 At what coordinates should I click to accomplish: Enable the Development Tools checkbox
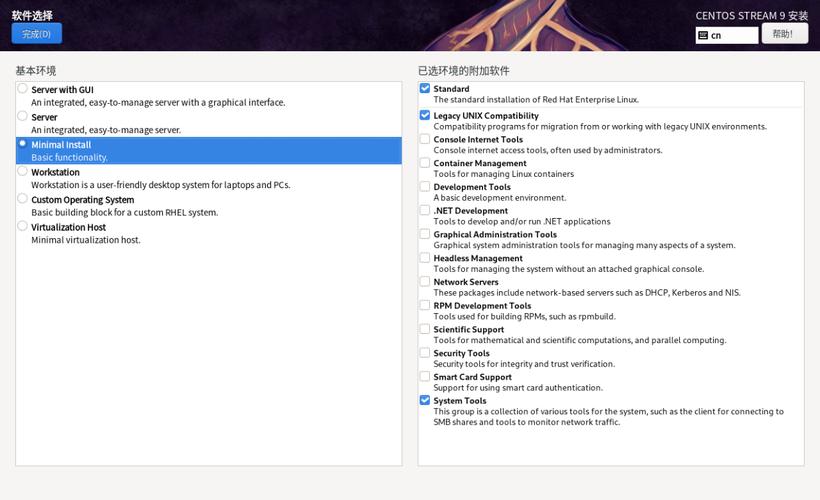coord(425,187)
